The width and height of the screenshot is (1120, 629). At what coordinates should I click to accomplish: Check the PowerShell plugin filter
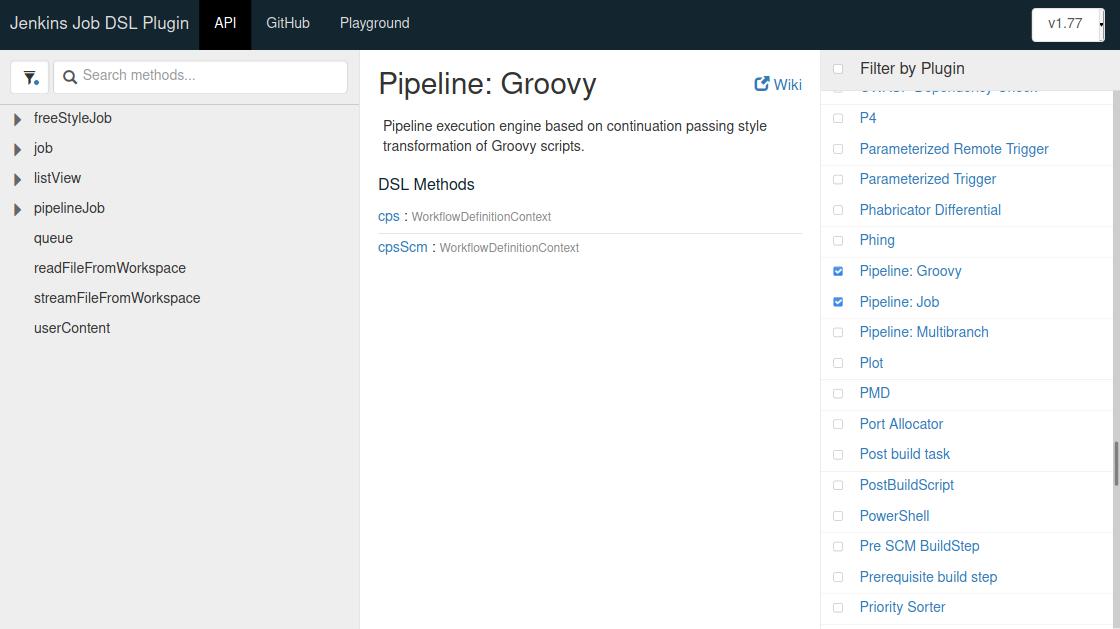(838, 516)
